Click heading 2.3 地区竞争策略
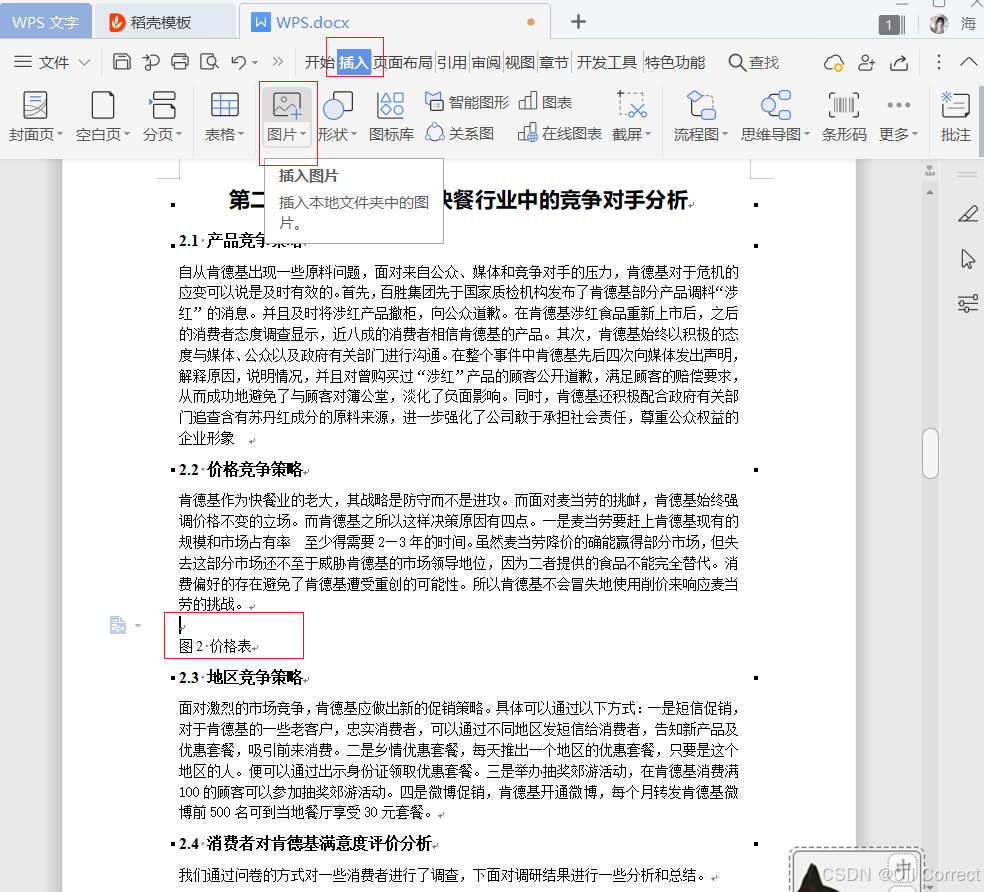The image size is (984, 892). point(240,677)
